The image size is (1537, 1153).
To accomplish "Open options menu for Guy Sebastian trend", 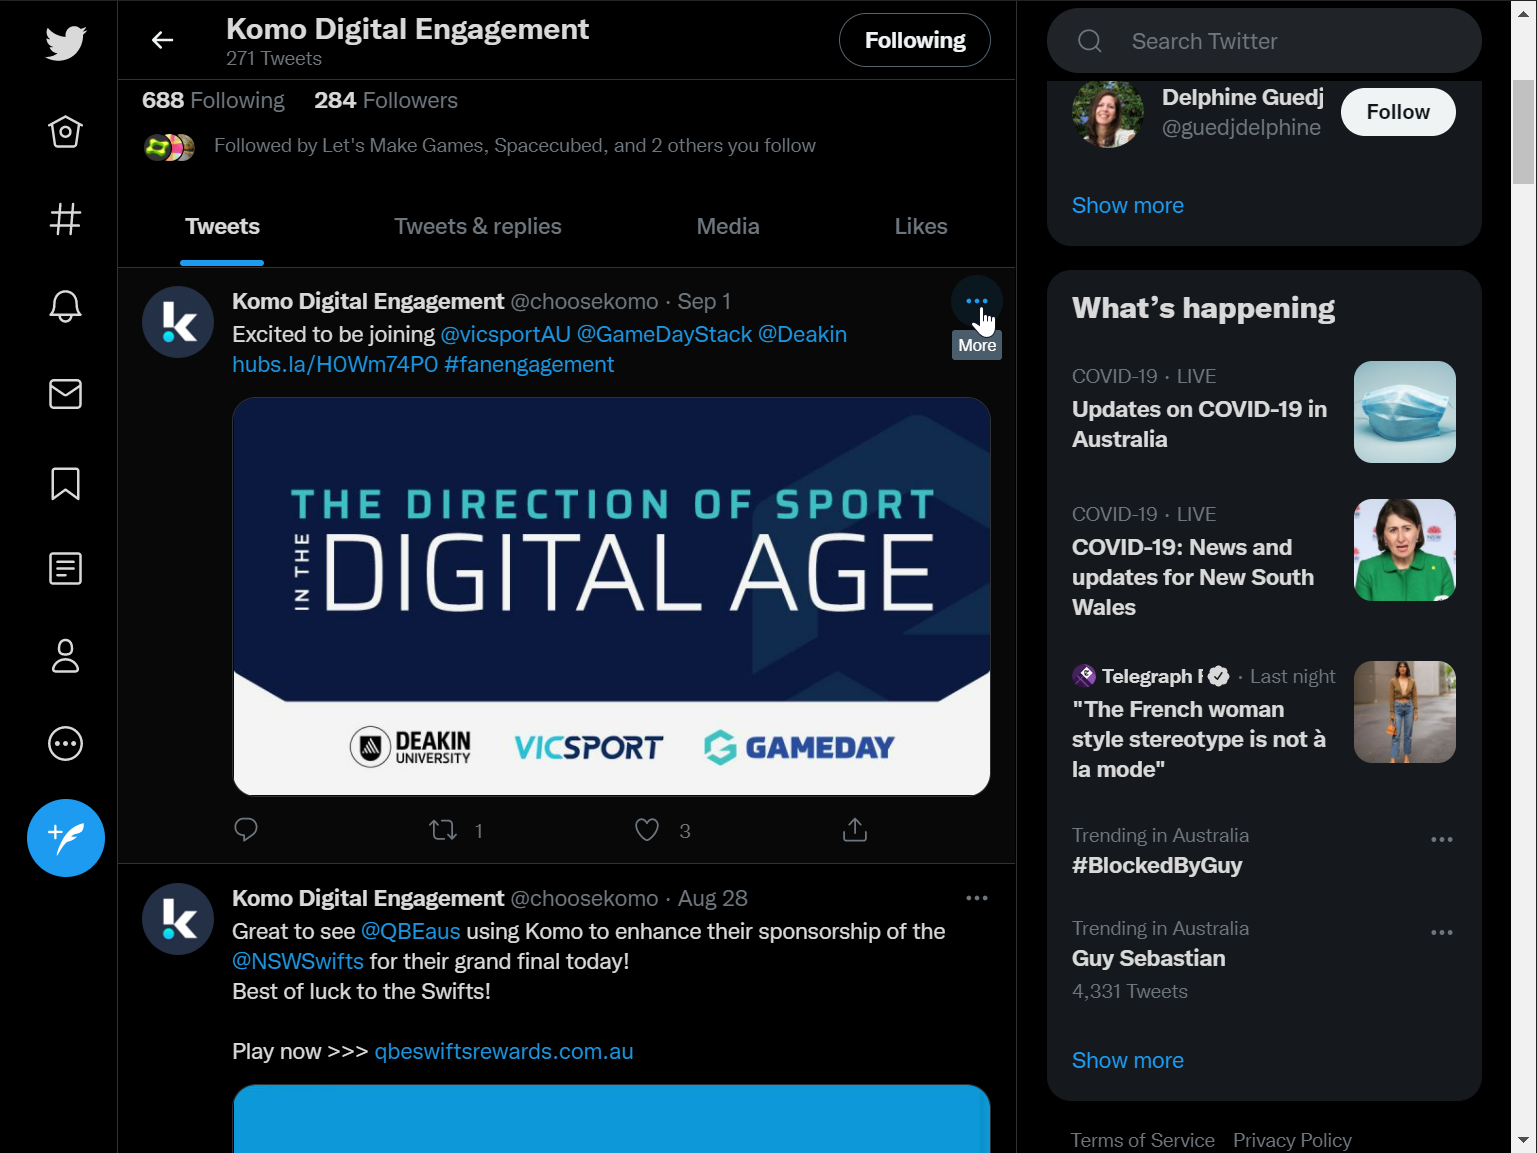I will click(1441, 933).
